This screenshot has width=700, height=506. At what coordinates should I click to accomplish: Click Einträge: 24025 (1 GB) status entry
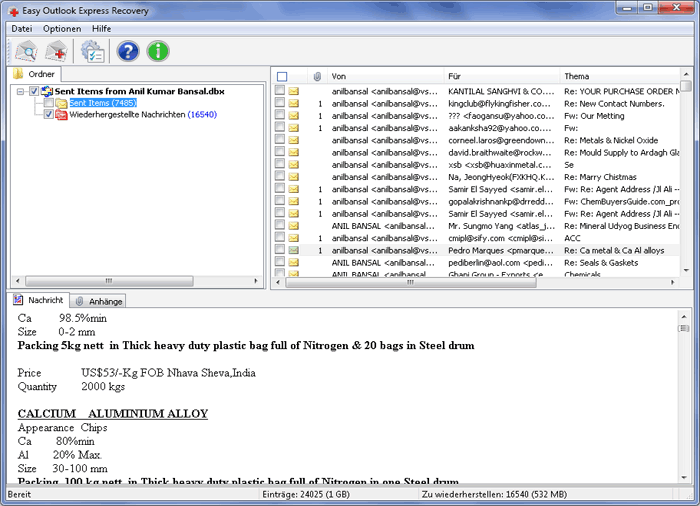pos(306,494)
